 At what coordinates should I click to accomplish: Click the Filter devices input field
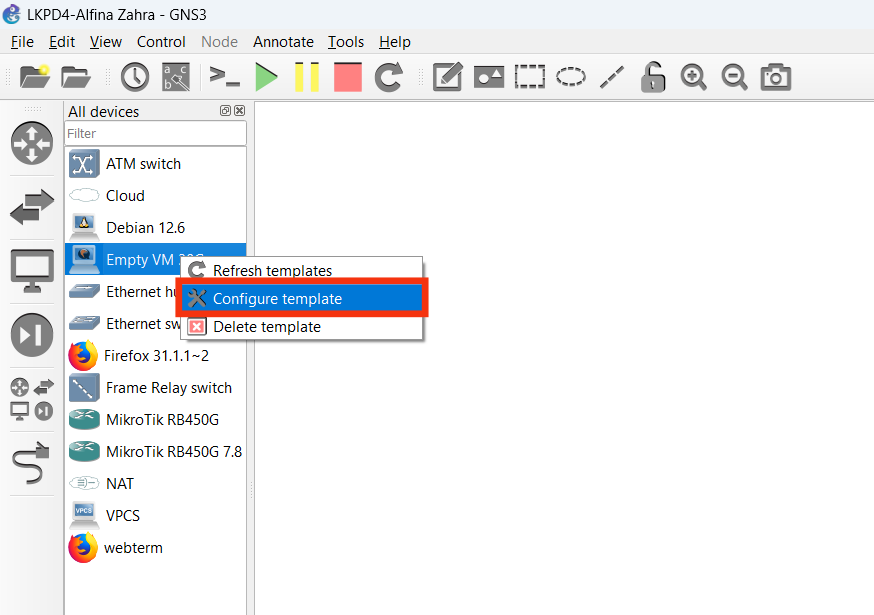[x=155, y=133]
